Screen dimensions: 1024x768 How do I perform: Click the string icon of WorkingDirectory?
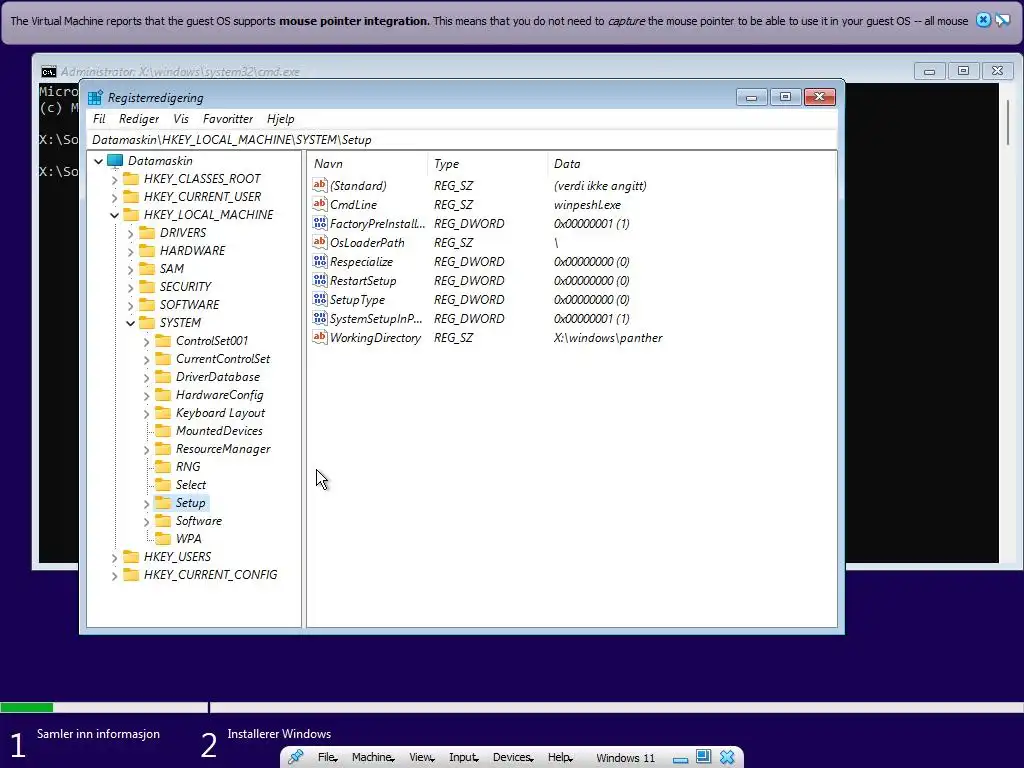319,337
